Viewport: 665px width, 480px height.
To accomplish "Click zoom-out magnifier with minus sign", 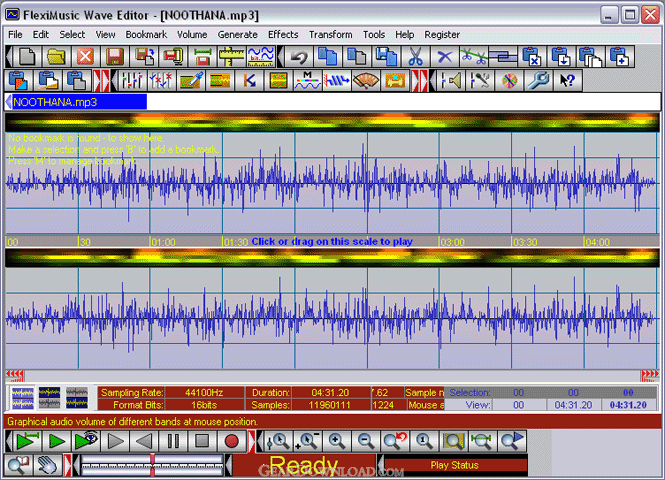I will (366, 441).
